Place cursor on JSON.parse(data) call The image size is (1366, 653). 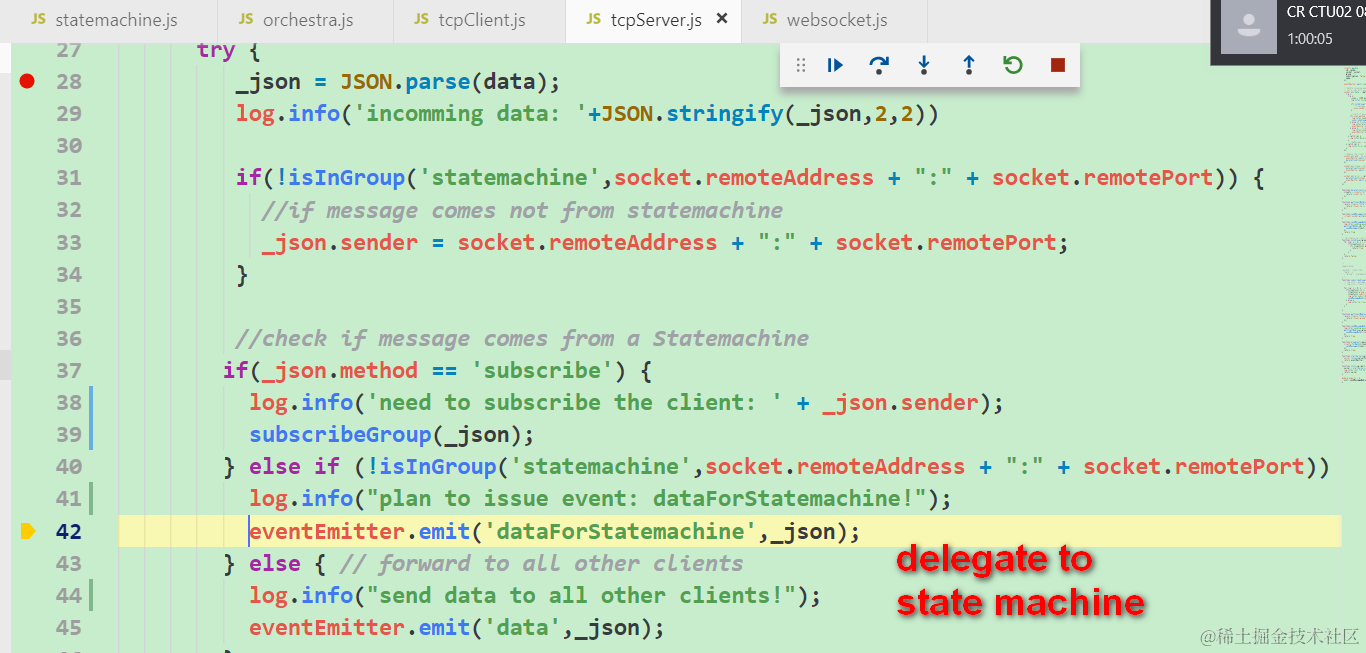[443, 82]
